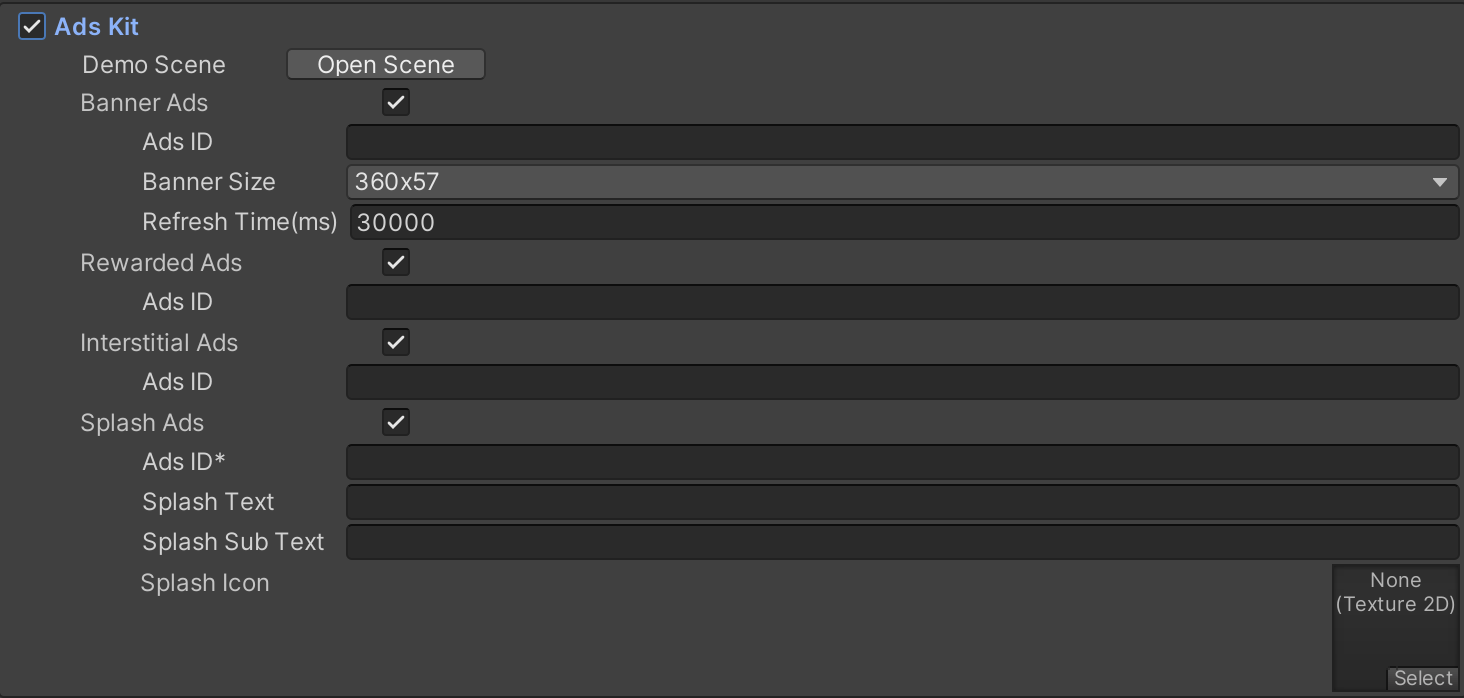Image resolution: width=1464 pixels, height=698 pixels.
Task: Click the Refresh Time input field
Action: 902,222
